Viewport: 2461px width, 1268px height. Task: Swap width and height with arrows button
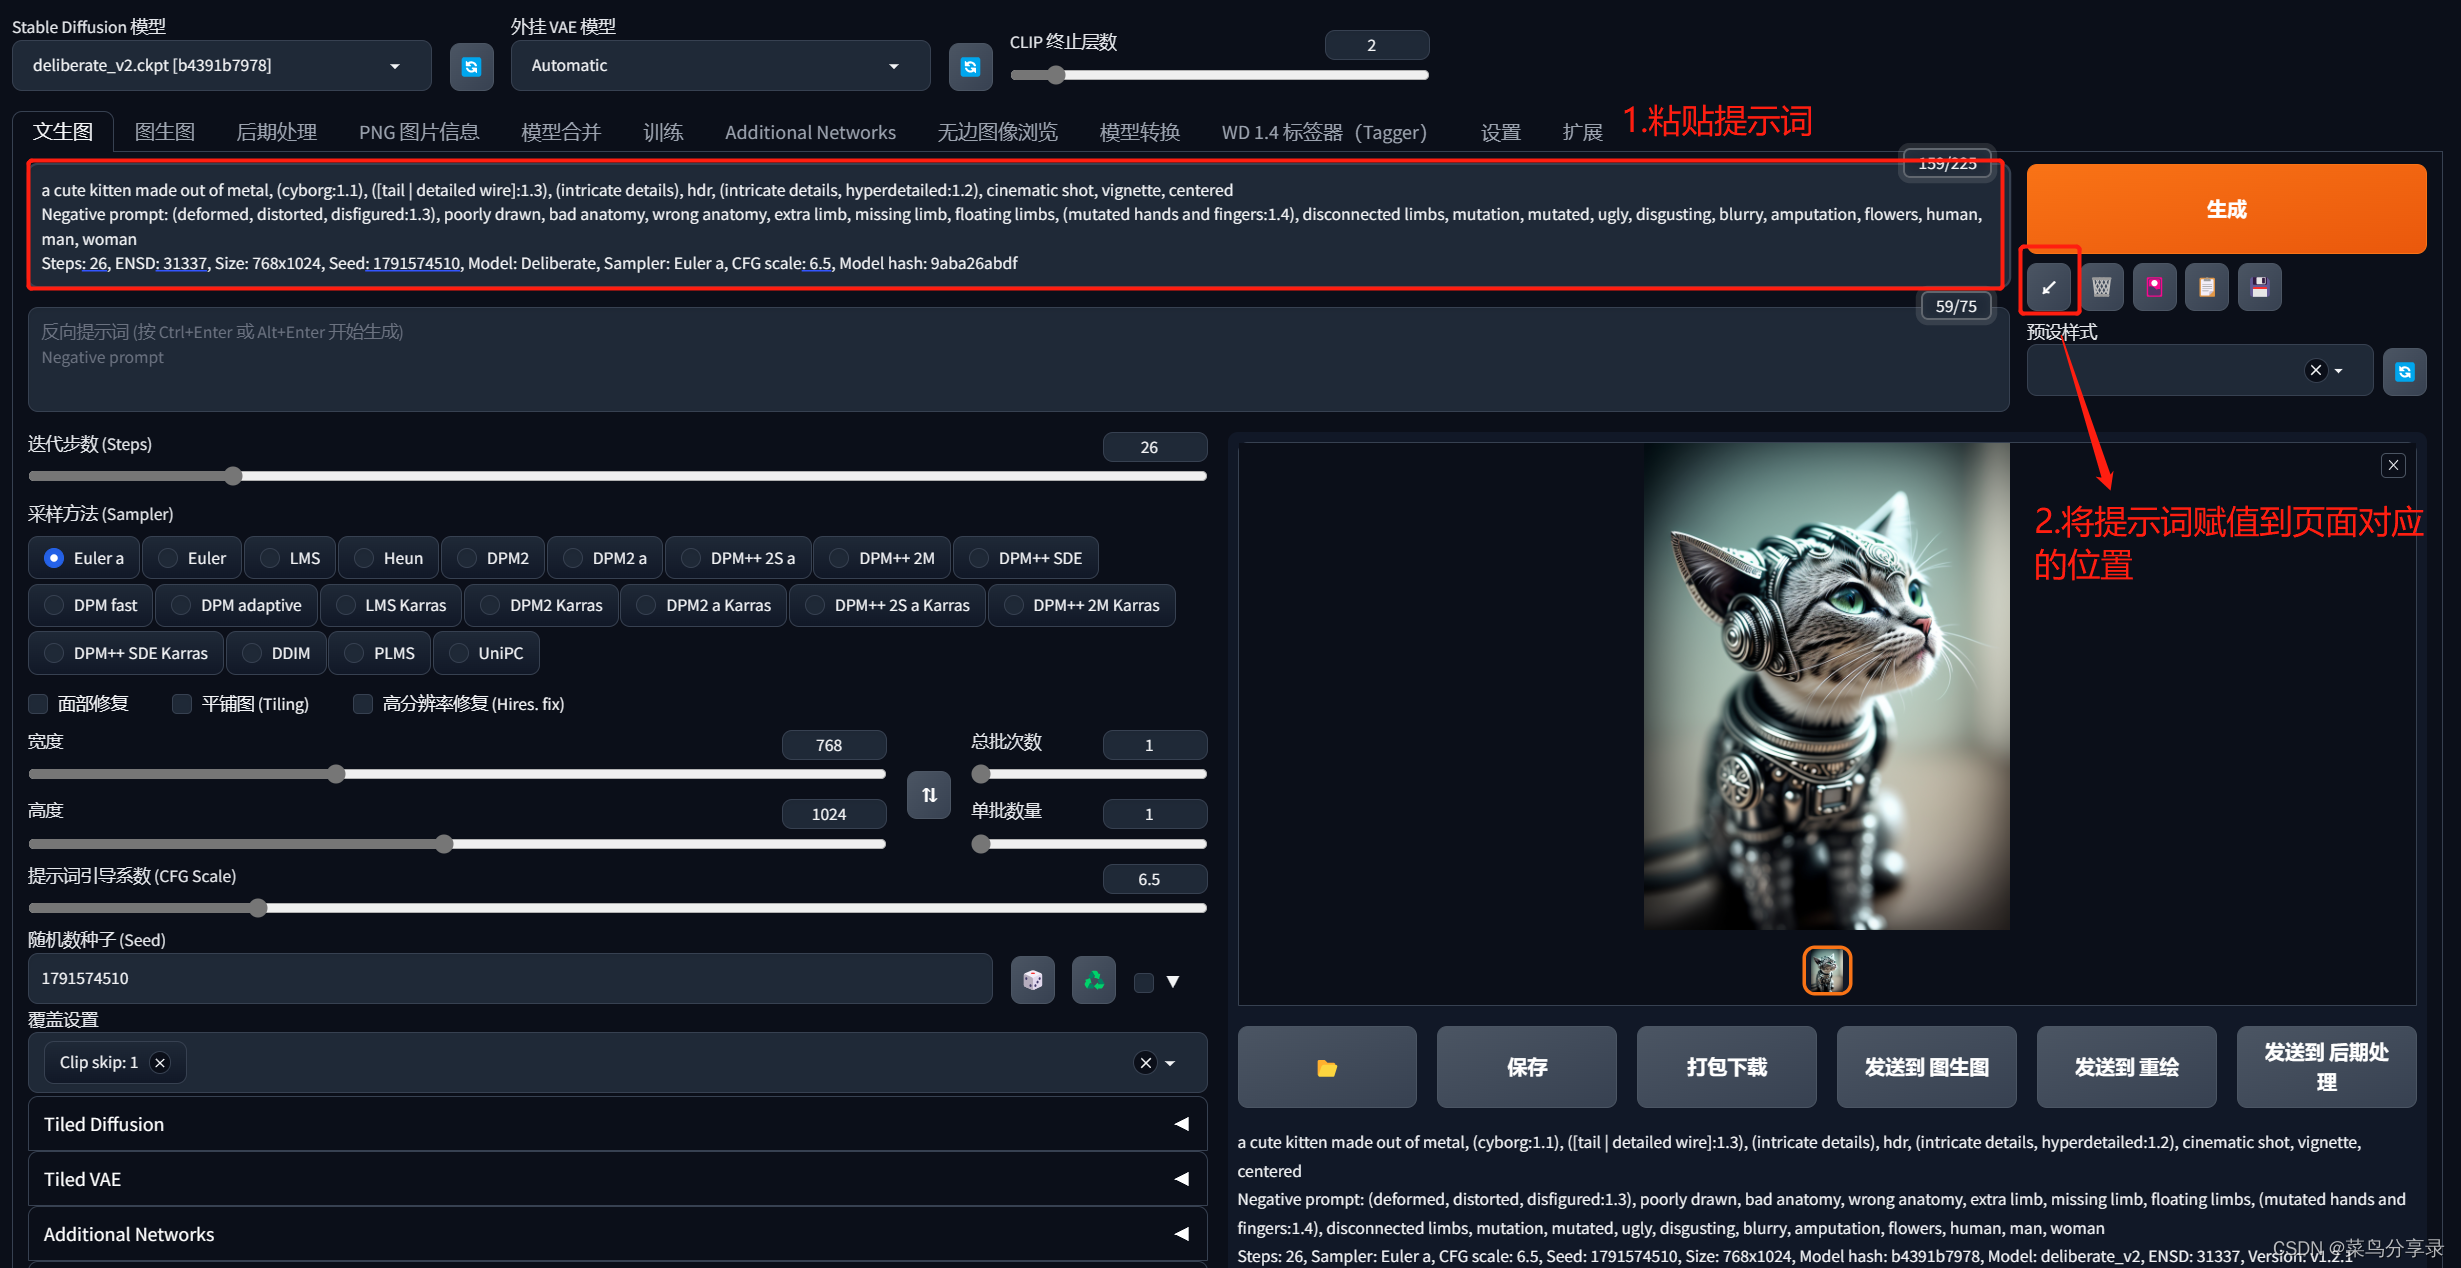[929, 795]
